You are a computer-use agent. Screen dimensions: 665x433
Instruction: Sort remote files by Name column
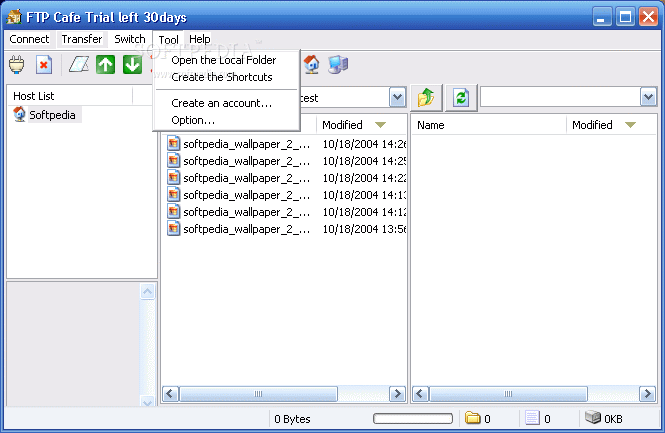click(489, 125)
